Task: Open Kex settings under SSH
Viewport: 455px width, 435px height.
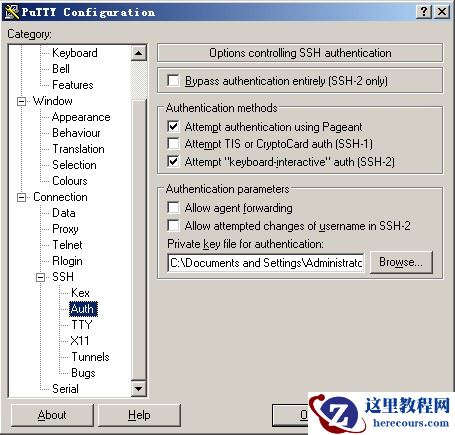Action: tap(80, 293)
